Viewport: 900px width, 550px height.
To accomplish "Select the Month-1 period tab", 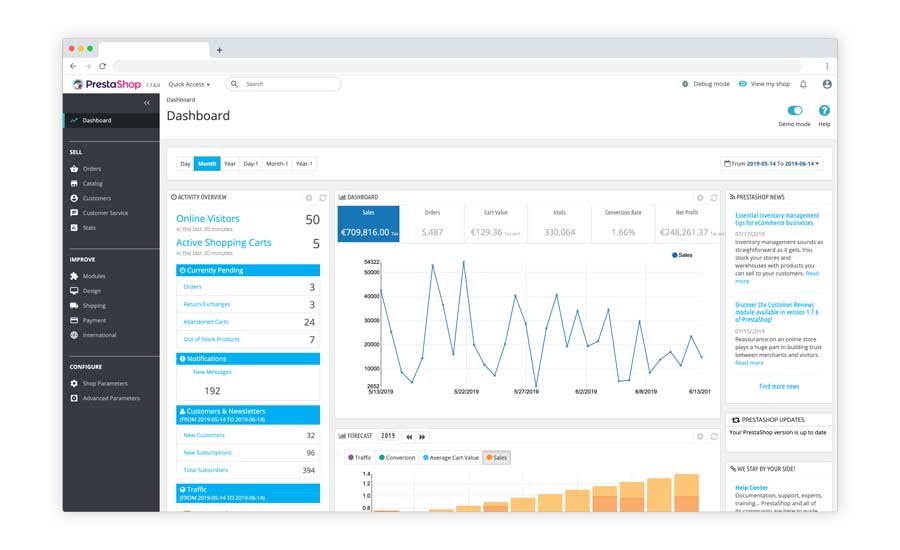I will (x=277, y=164).
